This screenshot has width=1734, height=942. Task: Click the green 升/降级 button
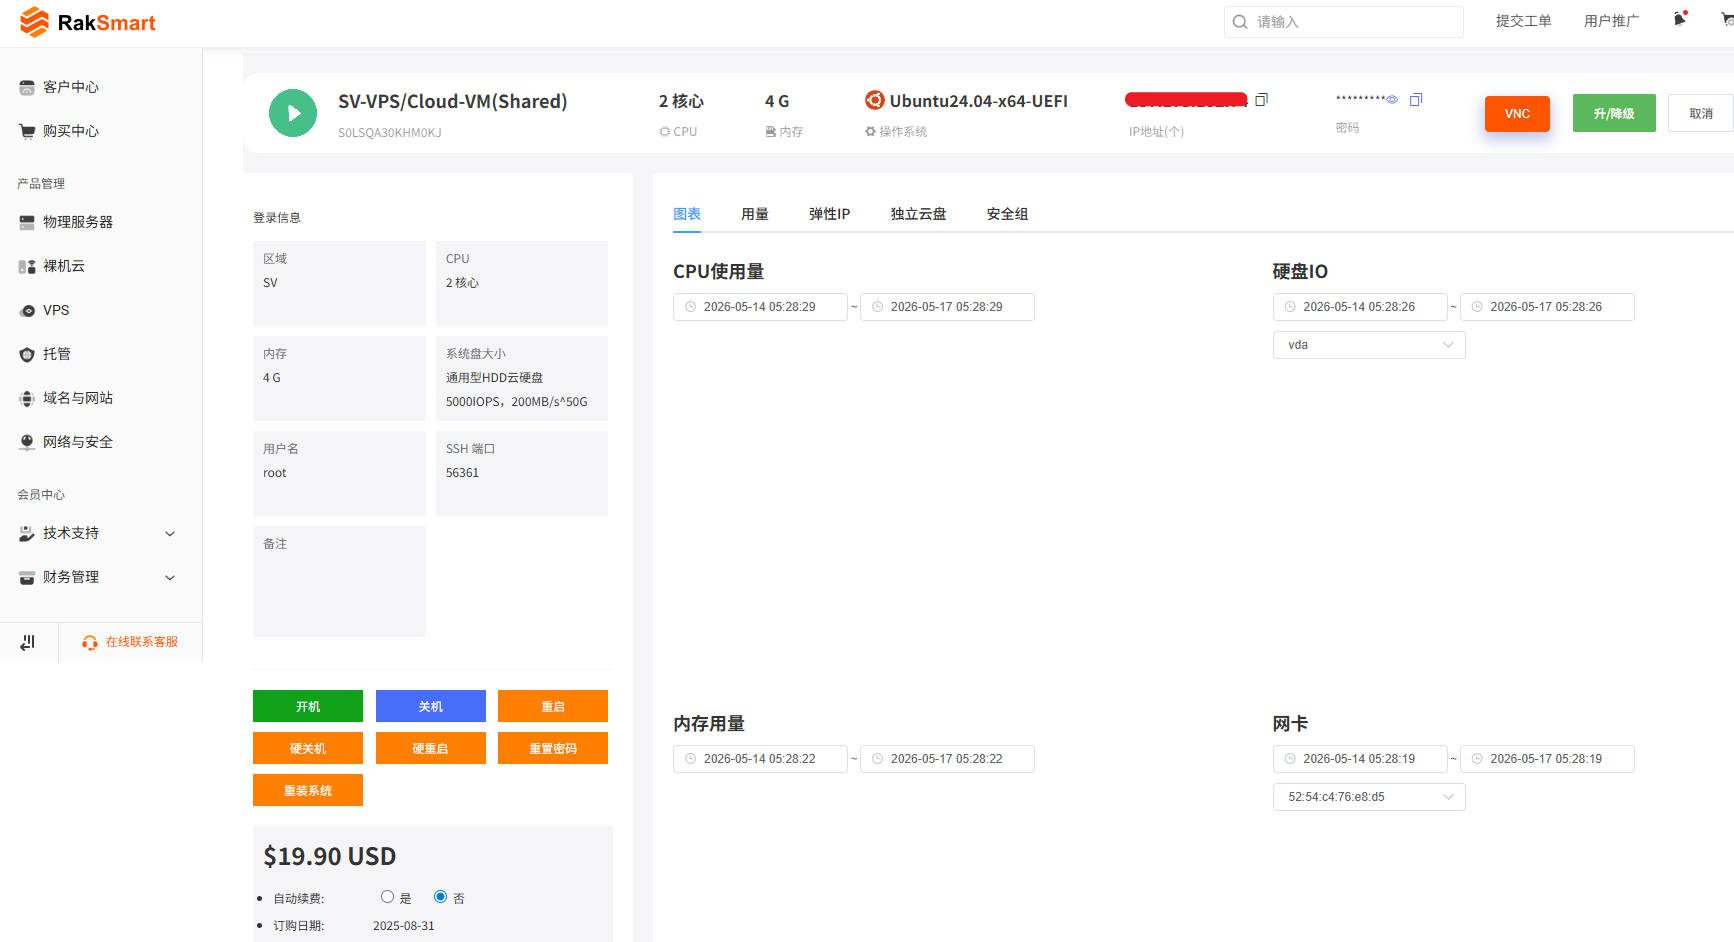click(1614, 113)
